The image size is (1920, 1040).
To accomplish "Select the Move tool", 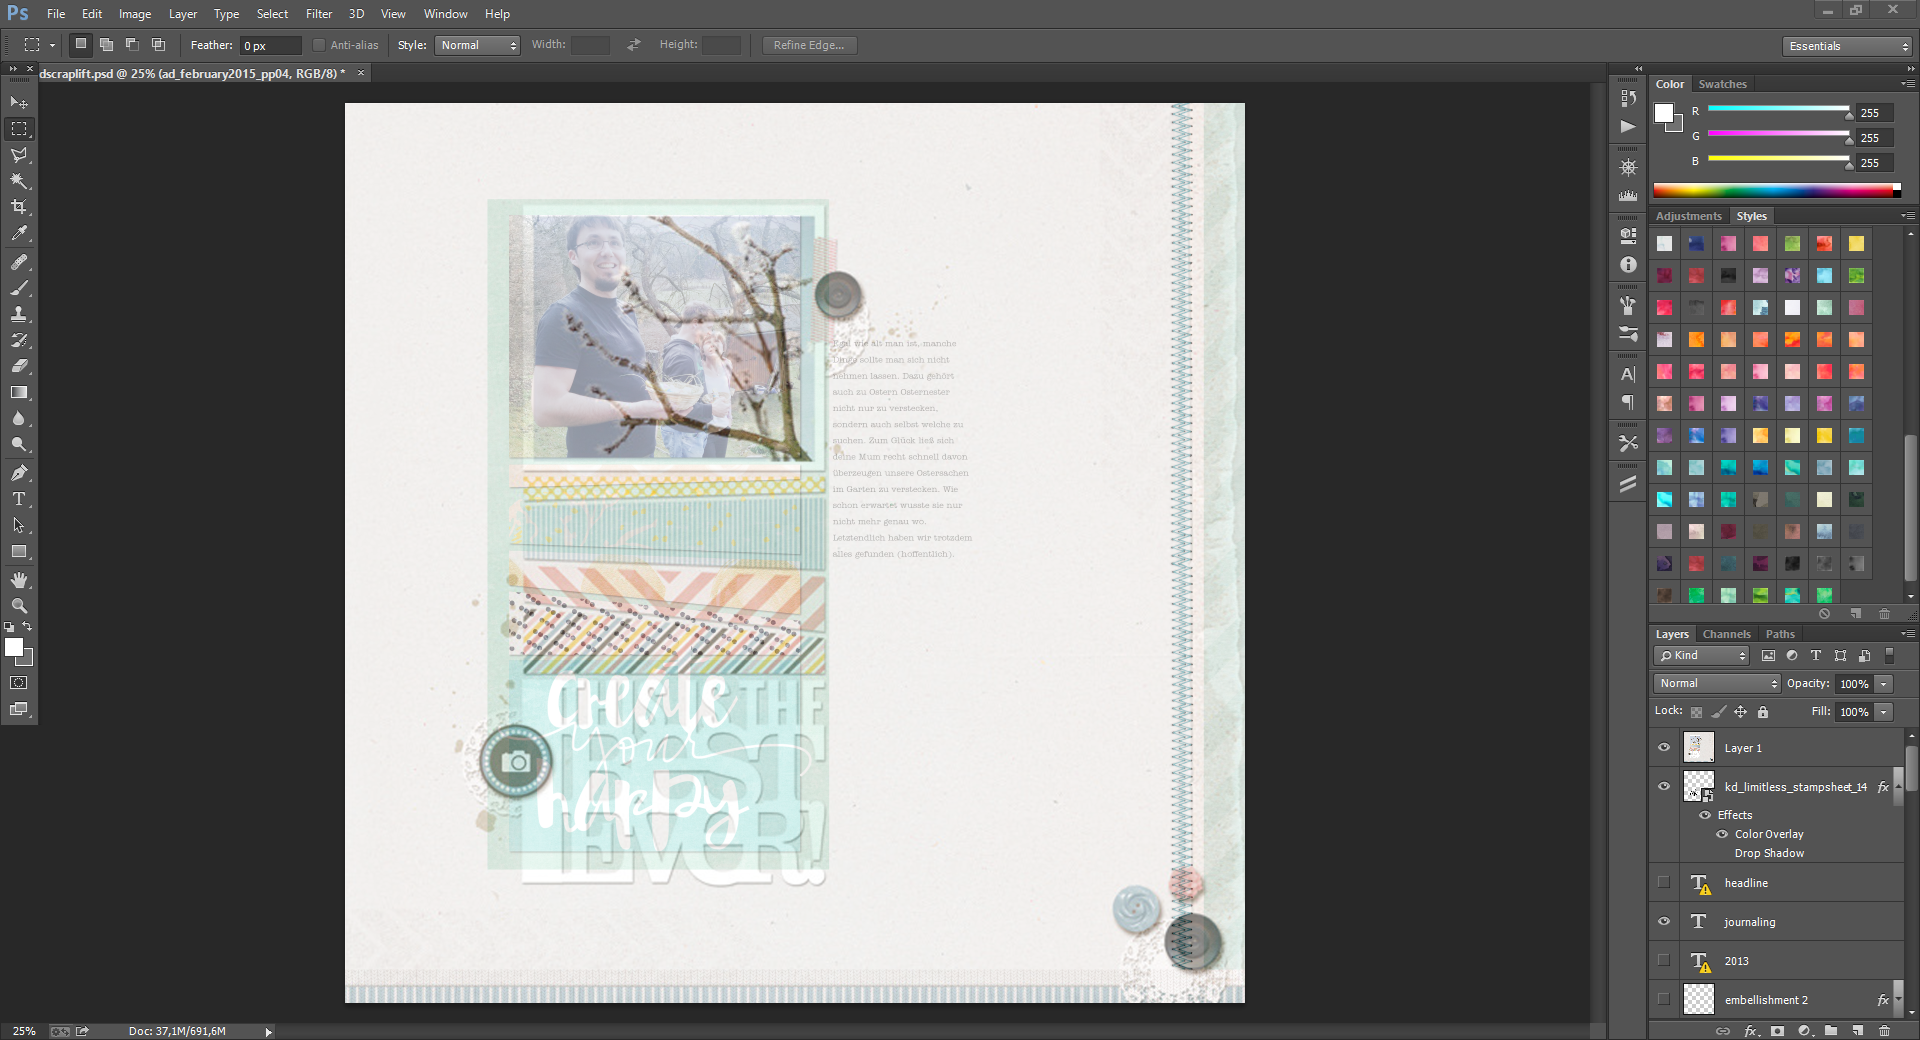I will (19, 103).
